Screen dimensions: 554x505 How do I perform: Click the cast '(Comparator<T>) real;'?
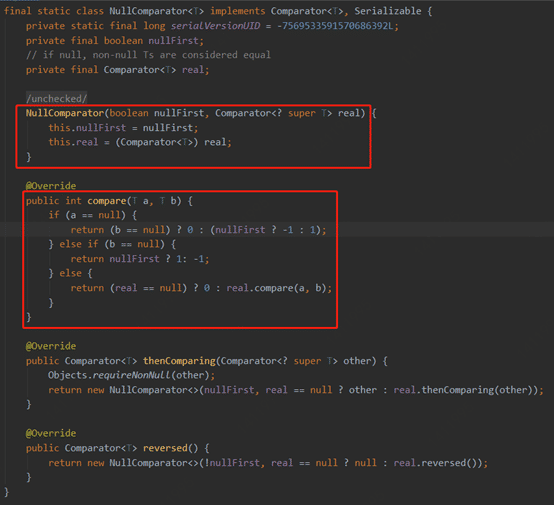[173, 142]
